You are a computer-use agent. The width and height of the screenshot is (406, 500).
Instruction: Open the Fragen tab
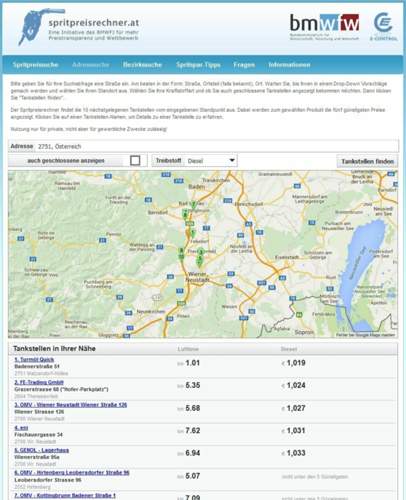click(x=244, y=65)
